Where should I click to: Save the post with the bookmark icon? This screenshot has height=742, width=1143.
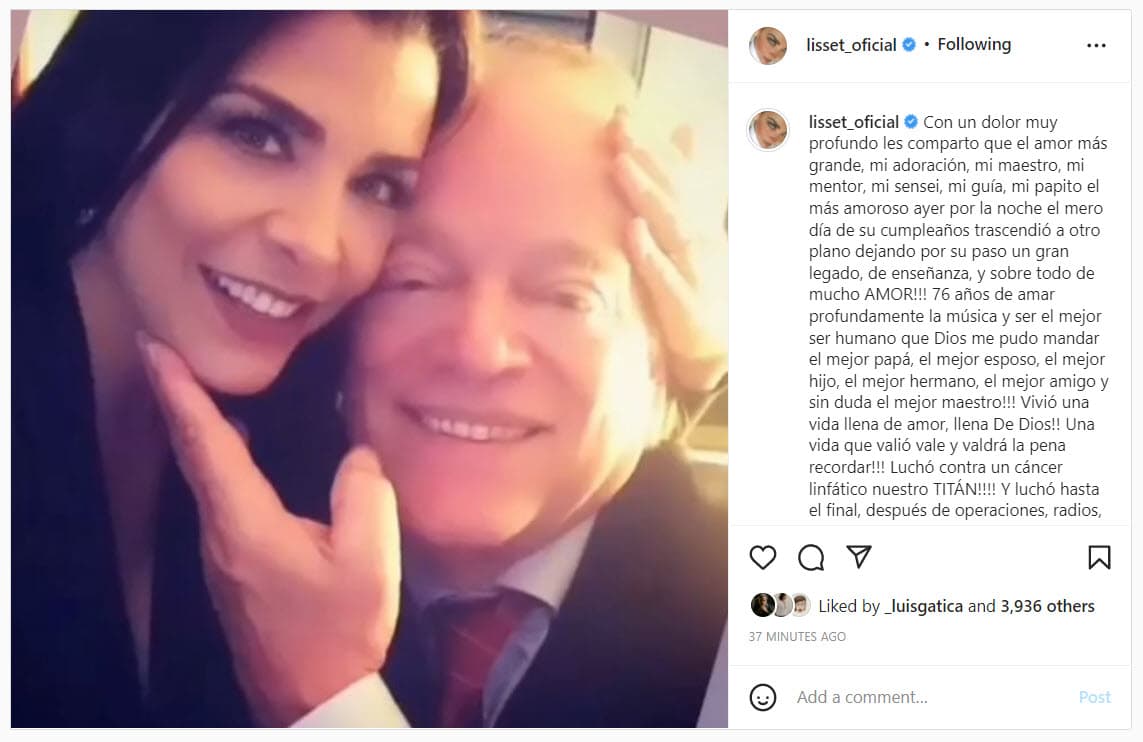[x=1099, y=558]
